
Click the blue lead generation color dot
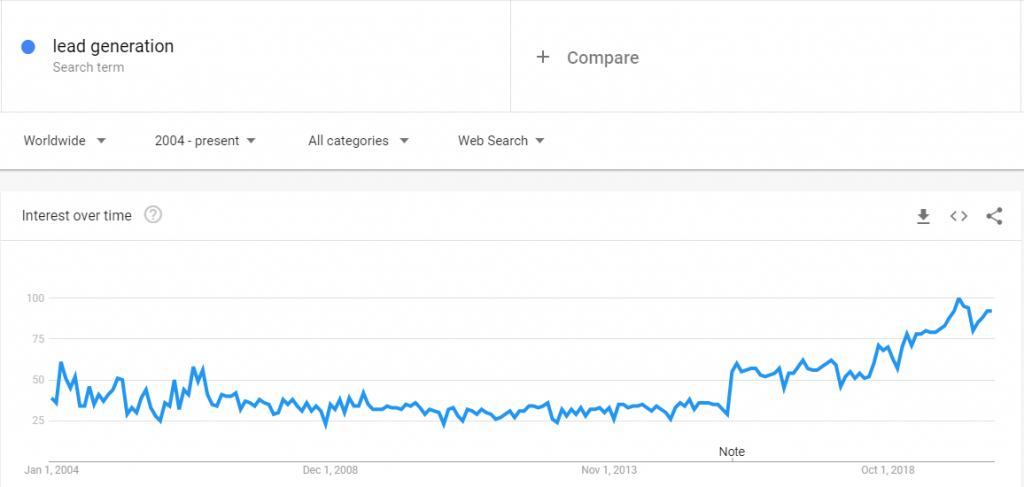(28, 47)
